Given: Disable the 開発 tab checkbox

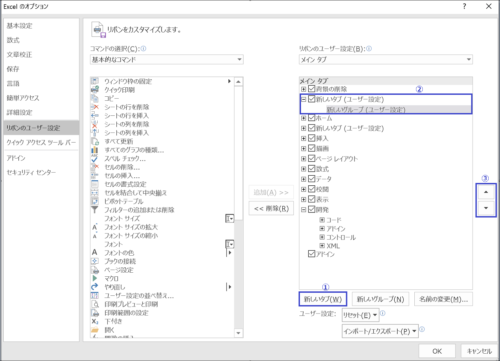Looking at the screenshot, I should [312, 209].
